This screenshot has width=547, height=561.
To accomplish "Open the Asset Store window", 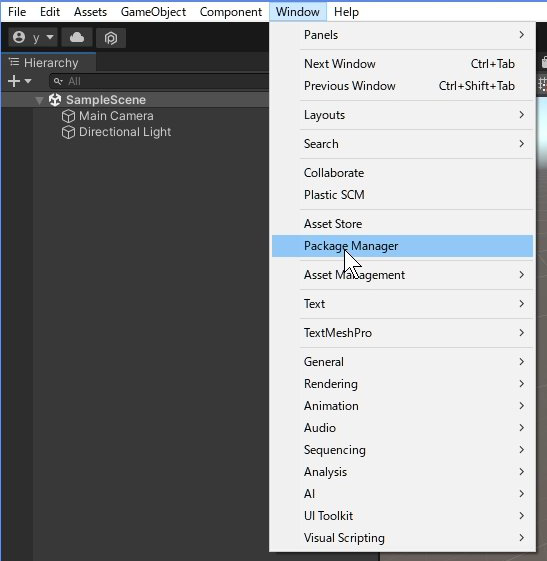I will (x=402, y=224).
